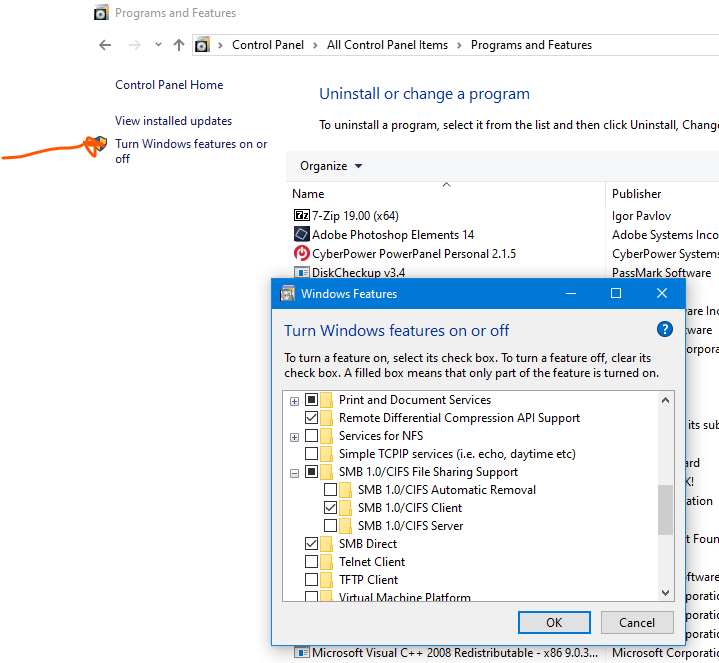Toggle Print and Document Services checkbox
The image size is (719, 663).
coord(311,400)
